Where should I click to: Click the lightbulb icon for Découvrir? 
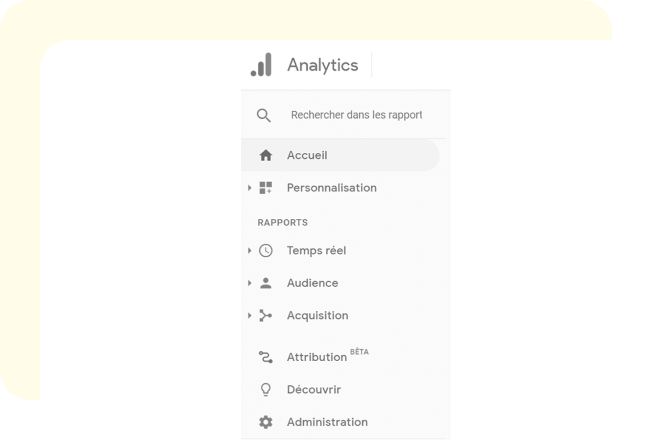(265, 390)
